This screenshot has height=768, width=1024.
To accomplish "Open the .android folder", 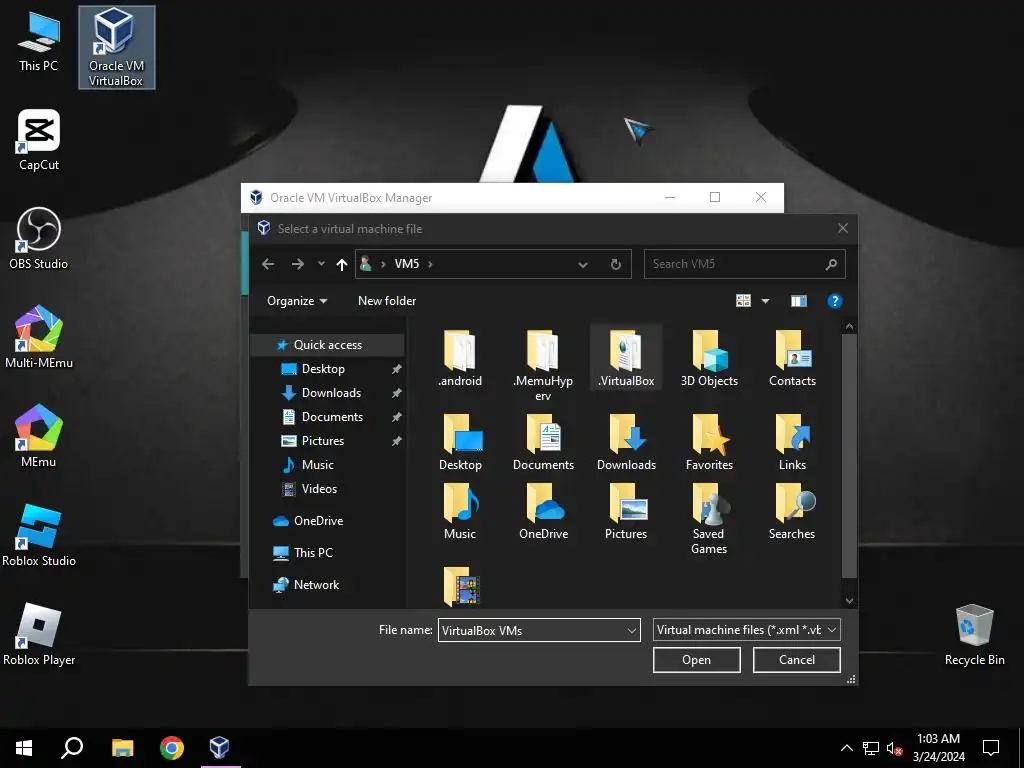I will (460, 359).
